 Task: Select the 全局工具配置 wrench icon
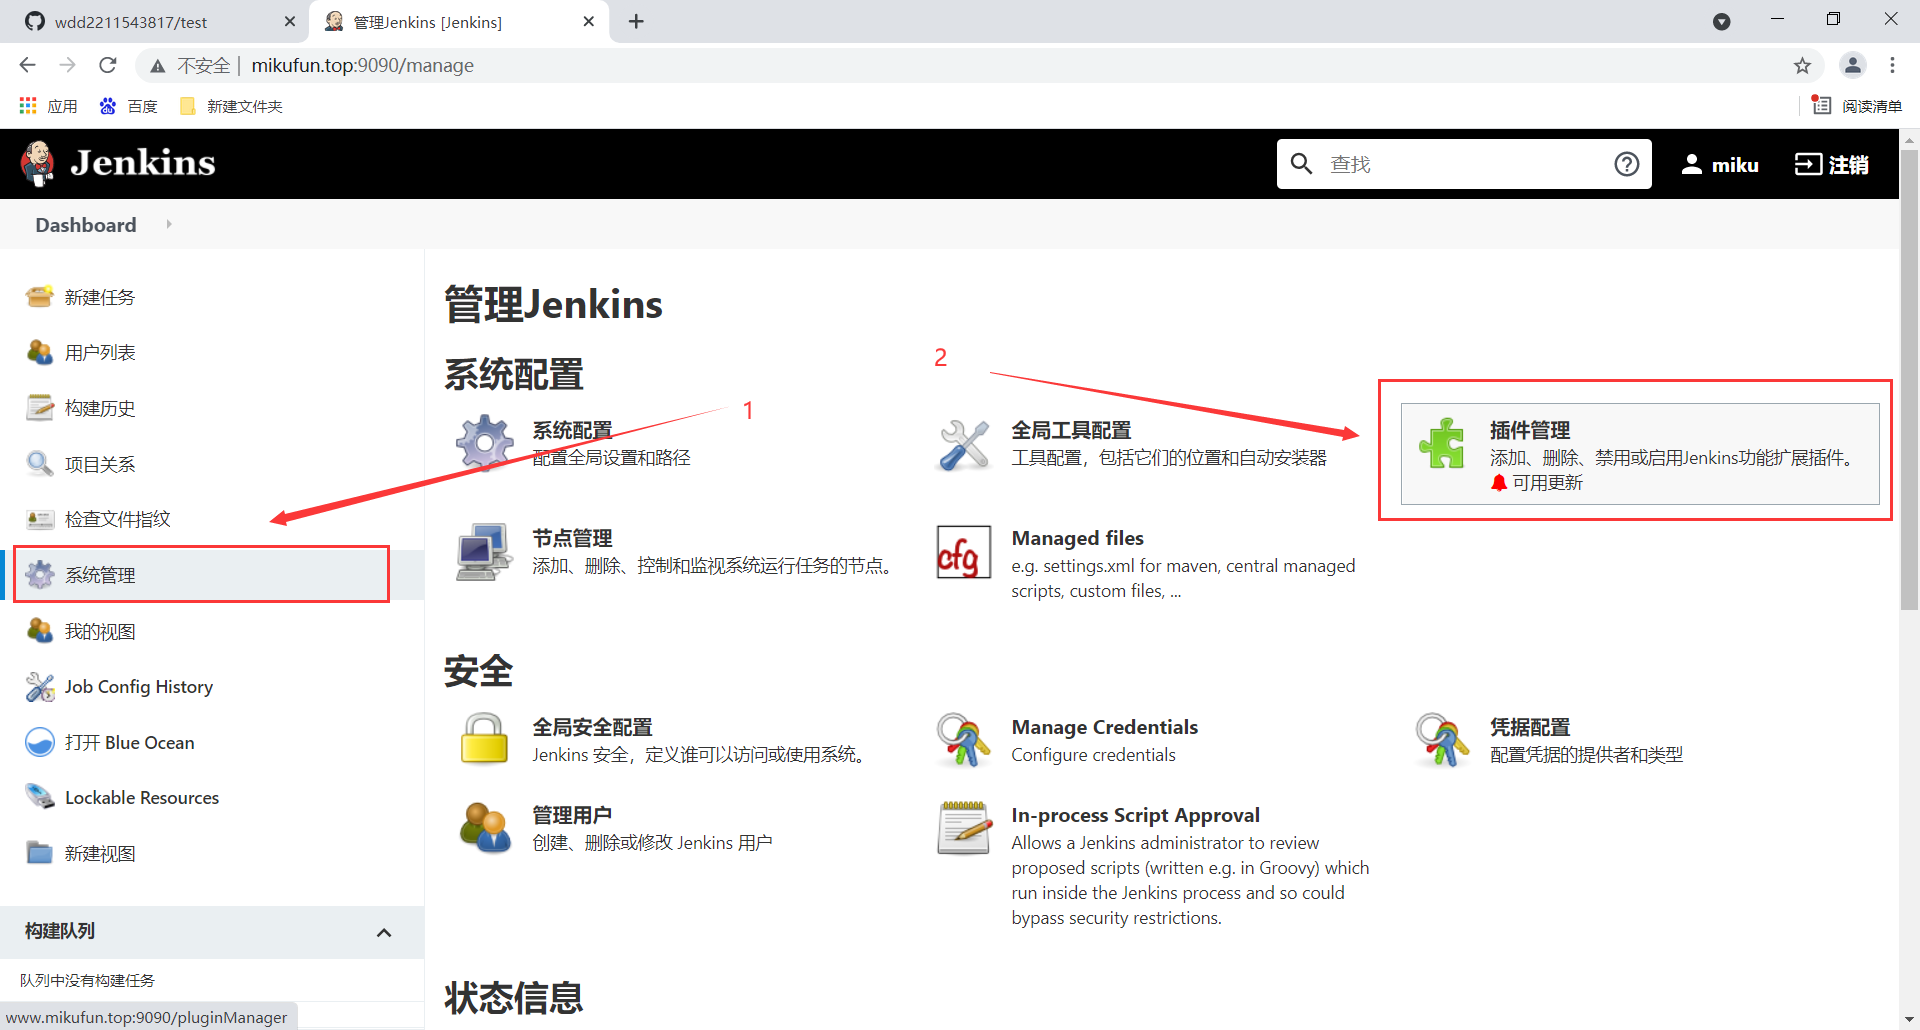[x=963, y=443]
